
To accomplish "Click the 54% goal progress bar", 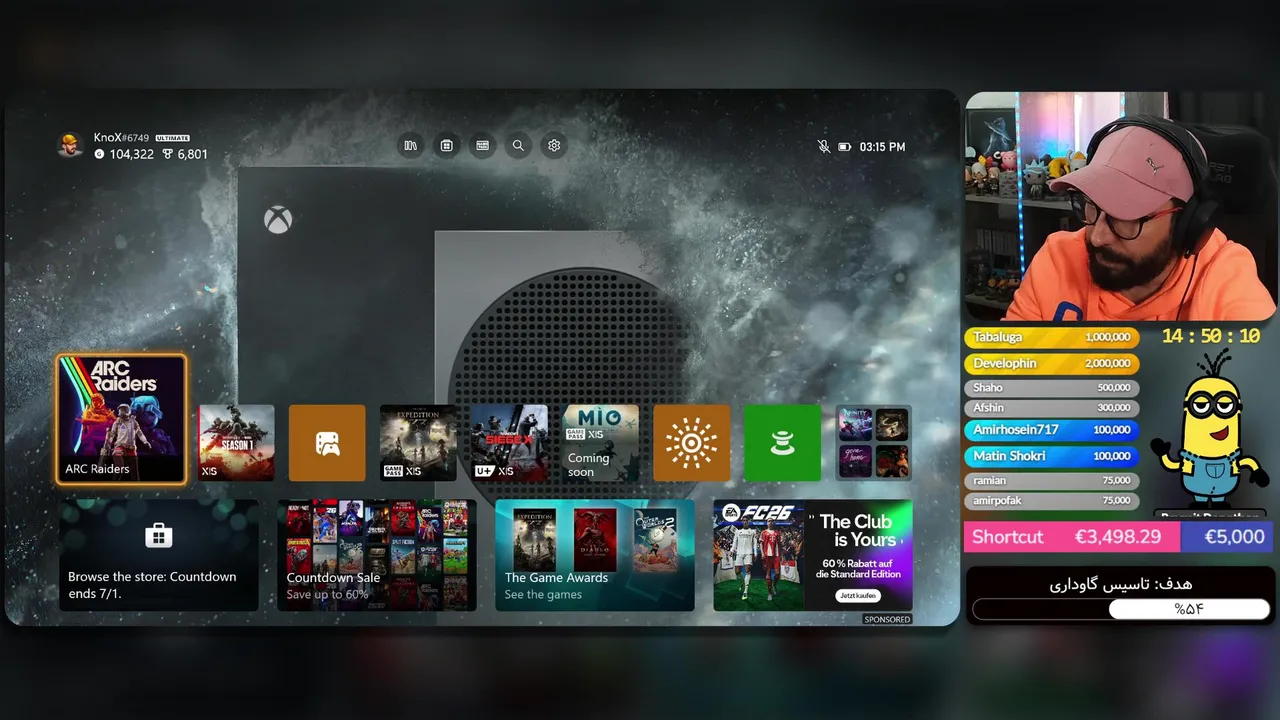I will 1121,609.
